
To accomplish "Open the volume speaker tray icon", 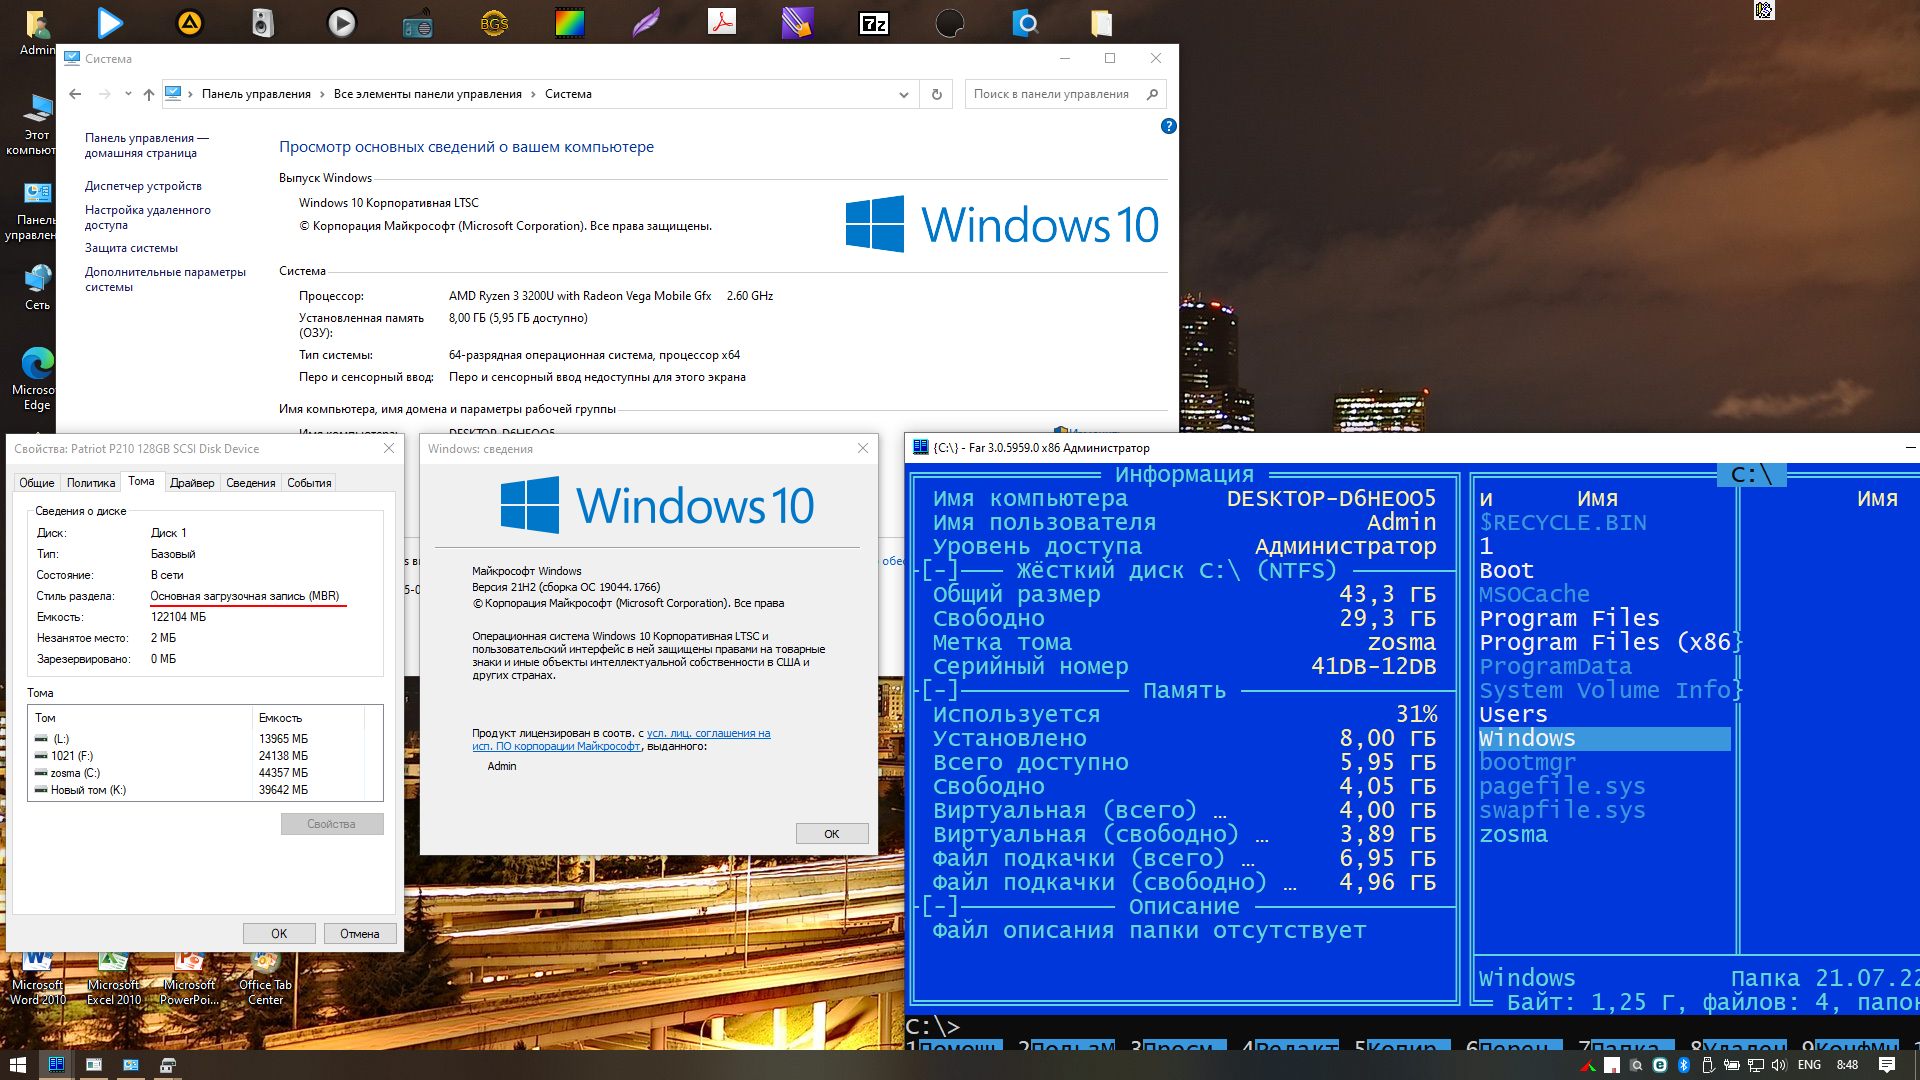I will coord(1778,1065).
